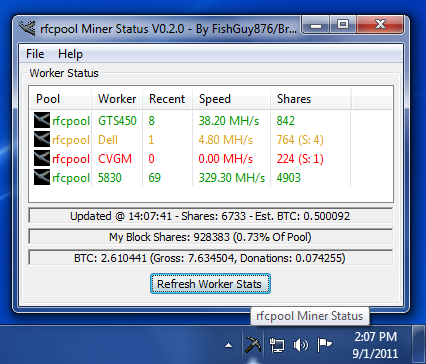Open the File menu
The width and height of the screenshot is (426, 364).
coord(35,54)
